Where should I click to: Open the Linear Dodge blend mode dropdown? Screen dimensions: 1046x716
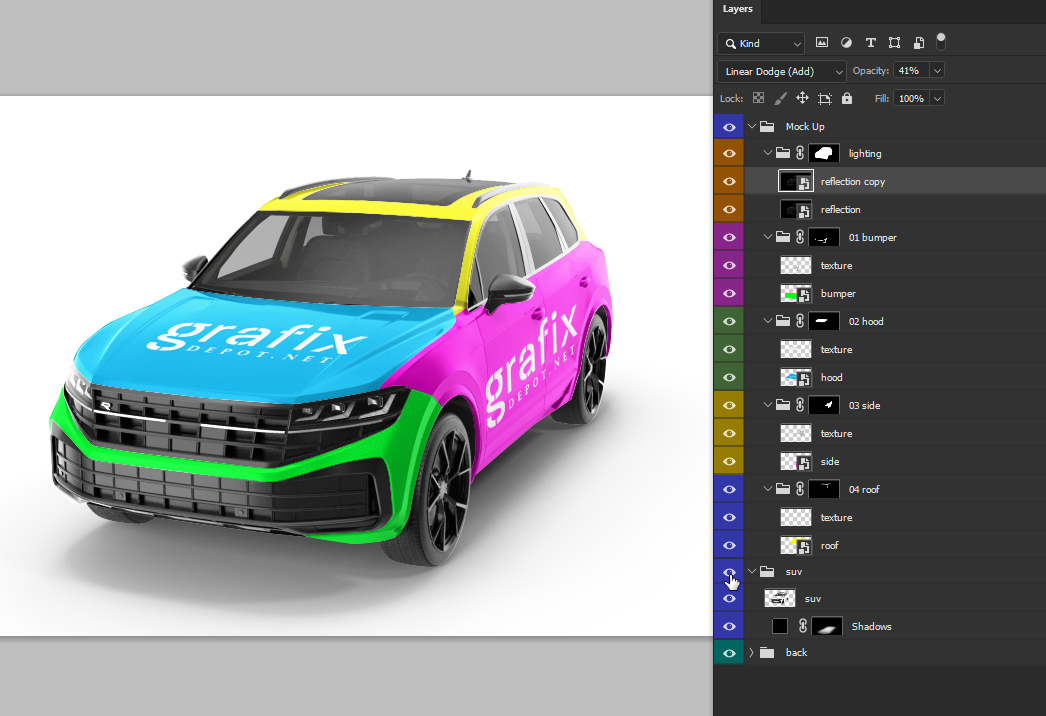782,71
